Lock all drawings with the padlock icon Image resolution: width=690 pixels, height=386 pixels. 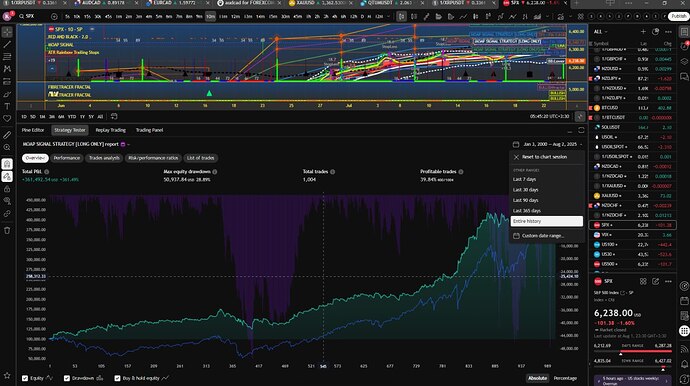(7, 189)
